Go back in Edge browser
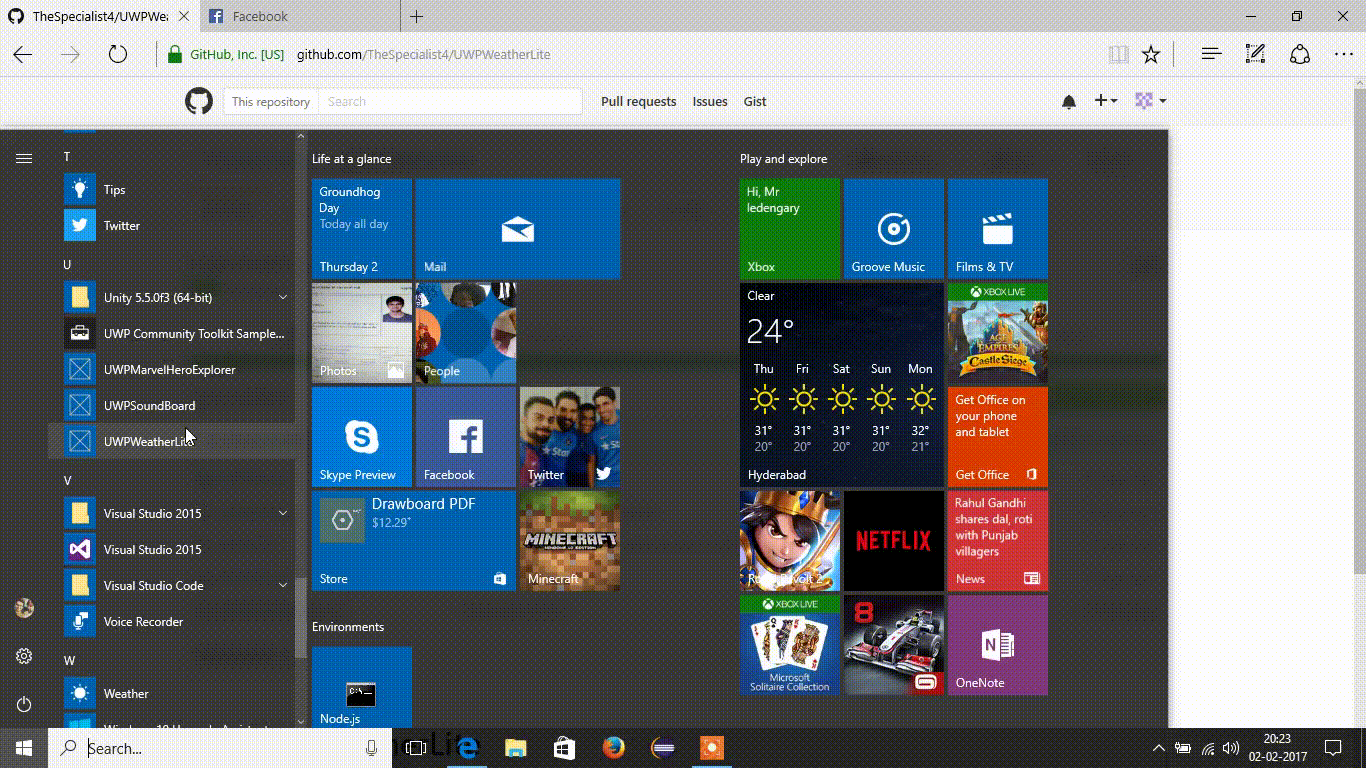This screenshot has width=1366, height=768. [x=22, y=55]
